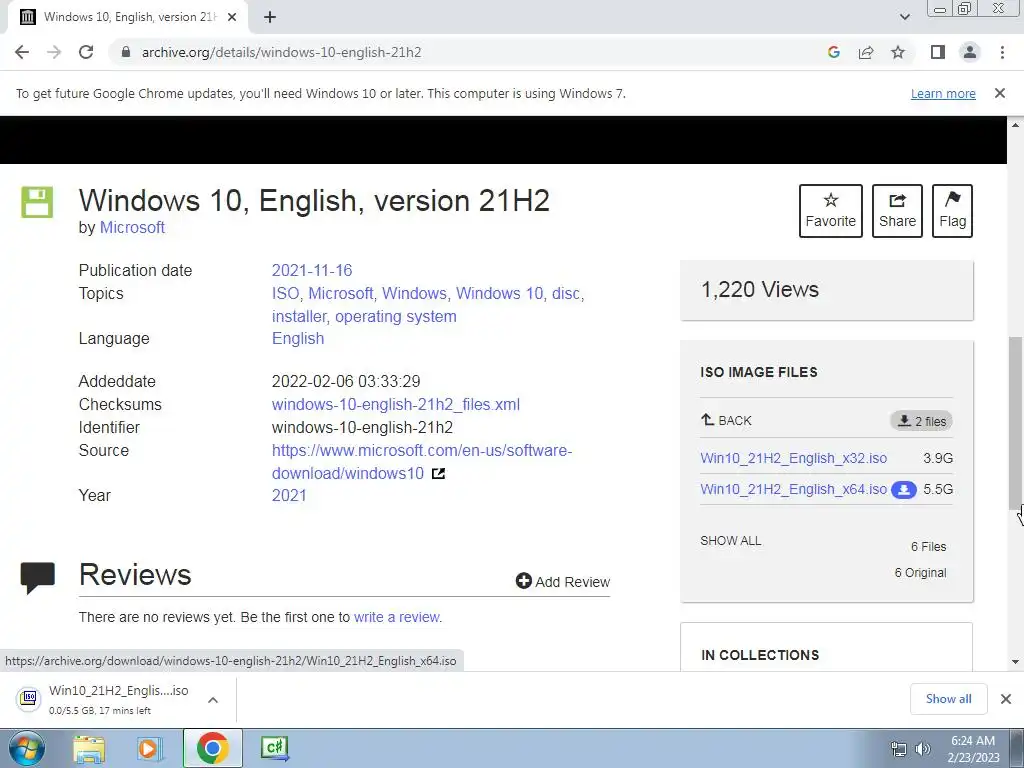Click the padlock site info icon

tap(126, 52)
